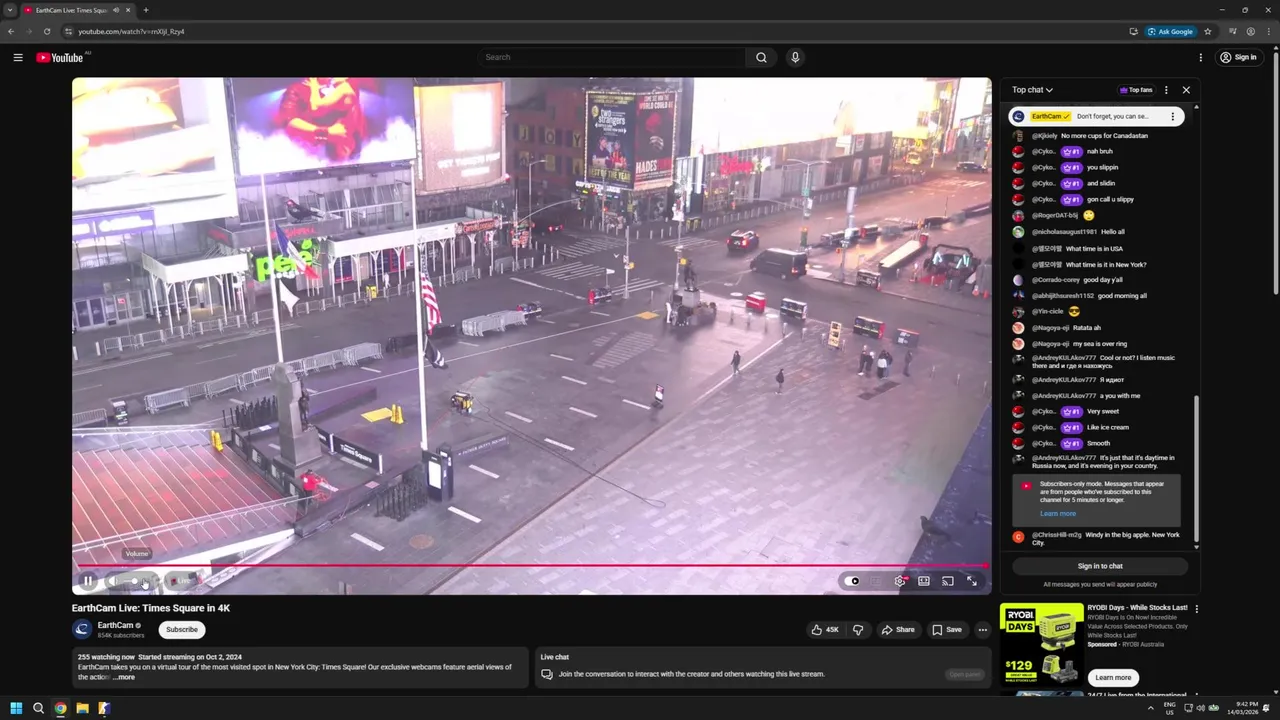Mute the video with the speaker icon

(x=113, y=581)
